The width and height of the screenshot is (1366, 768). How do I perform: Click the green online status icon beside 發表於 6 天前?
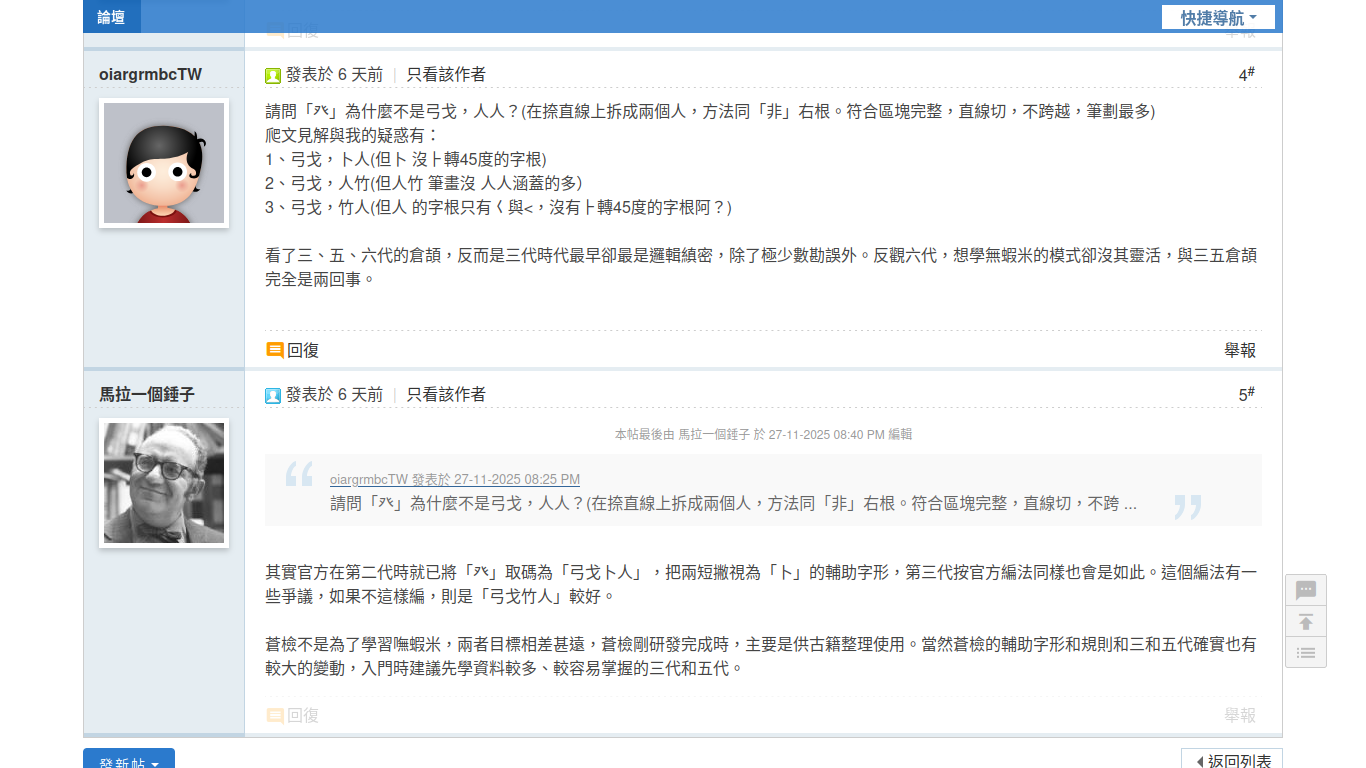tap(271, 73)
